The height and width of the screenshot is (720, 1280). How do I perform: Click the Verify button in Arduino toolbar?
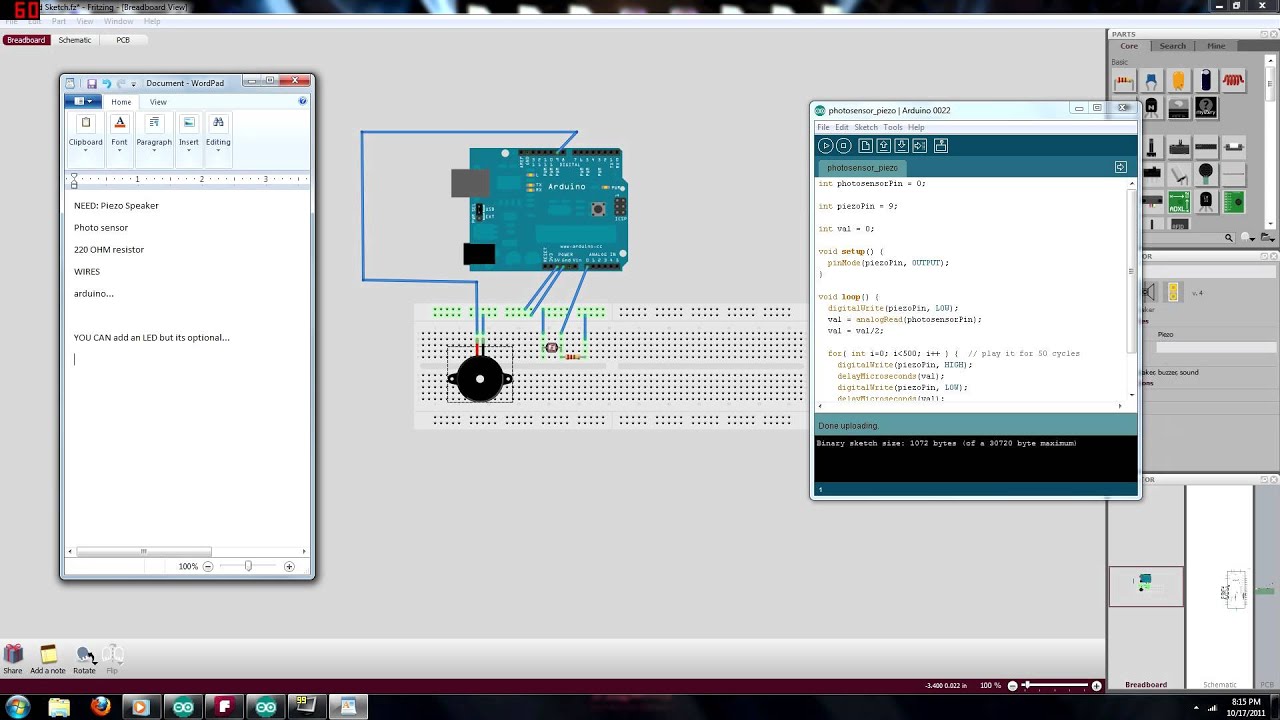(x=826, y=146)
